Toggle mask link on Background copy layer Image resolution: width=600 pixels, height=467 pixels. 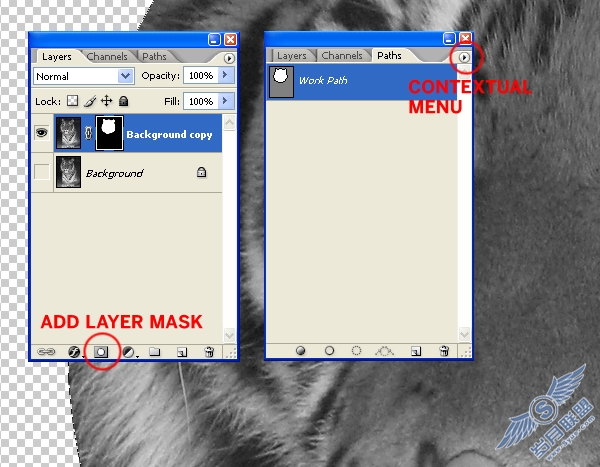88,133
